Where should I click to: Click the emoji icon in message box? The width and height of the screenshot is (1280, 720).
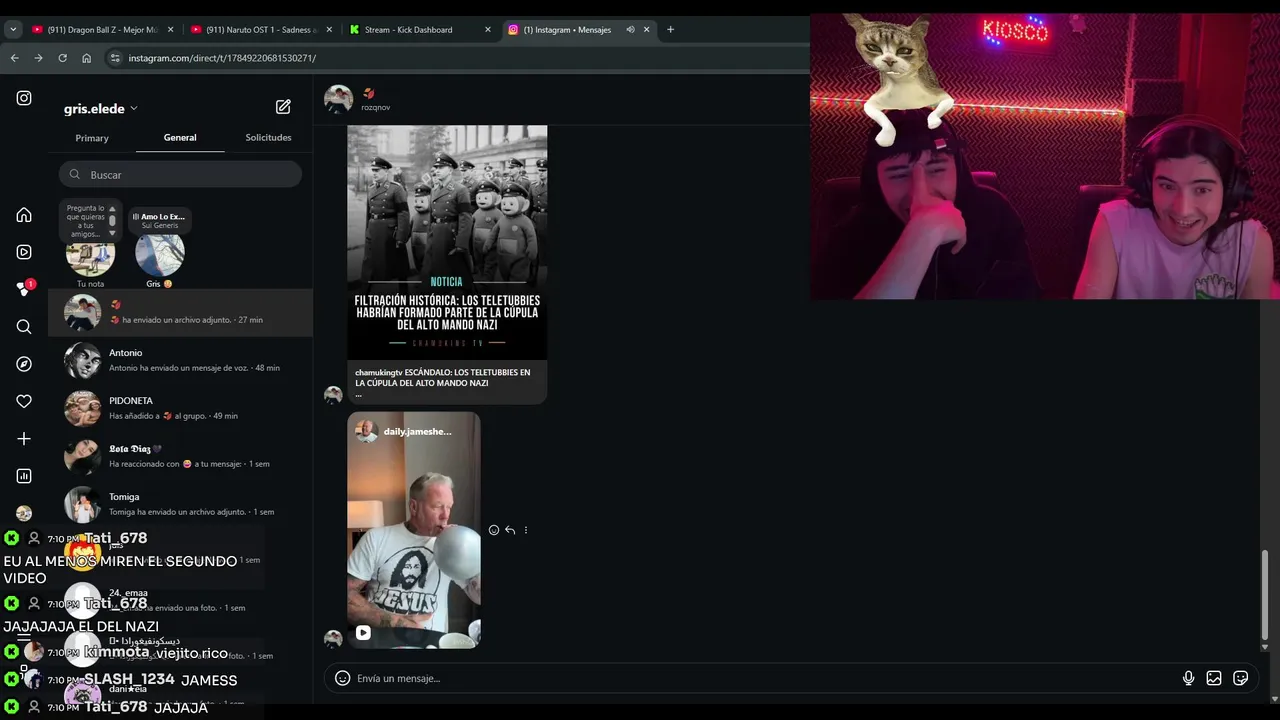[x=342, y=678]
